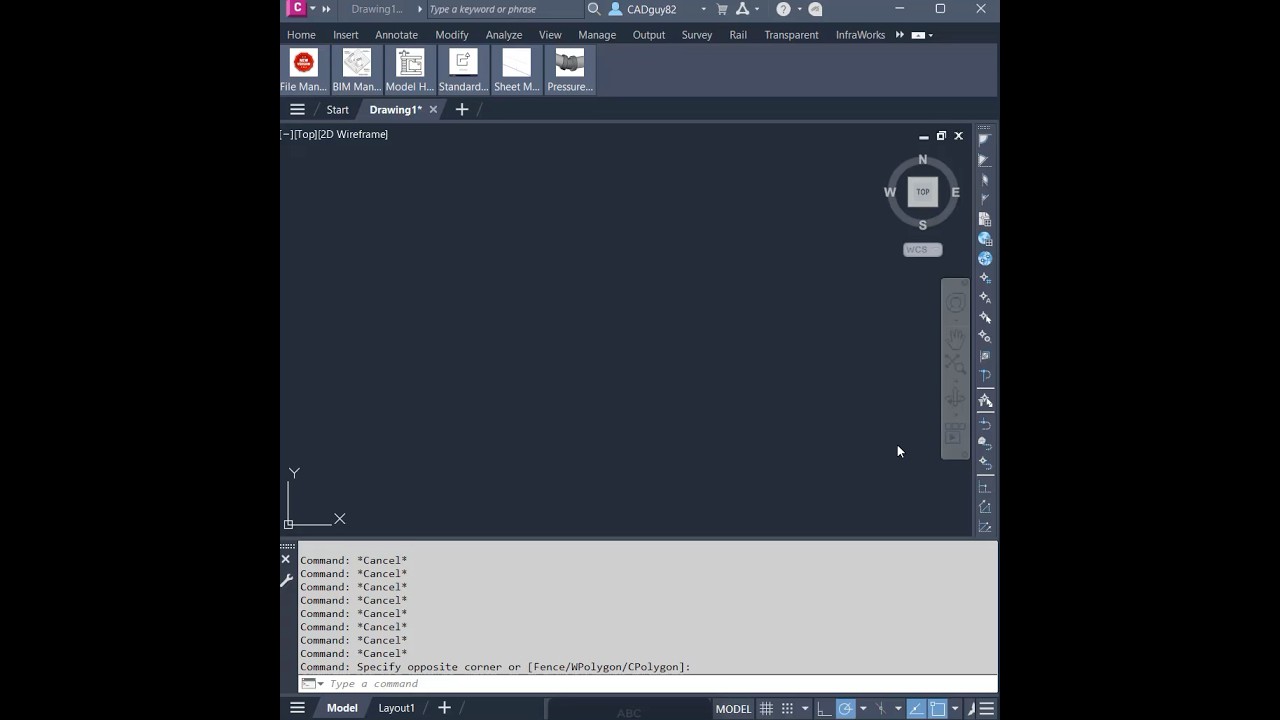Open ShowMotion in navigation bar

click(956, 434)
